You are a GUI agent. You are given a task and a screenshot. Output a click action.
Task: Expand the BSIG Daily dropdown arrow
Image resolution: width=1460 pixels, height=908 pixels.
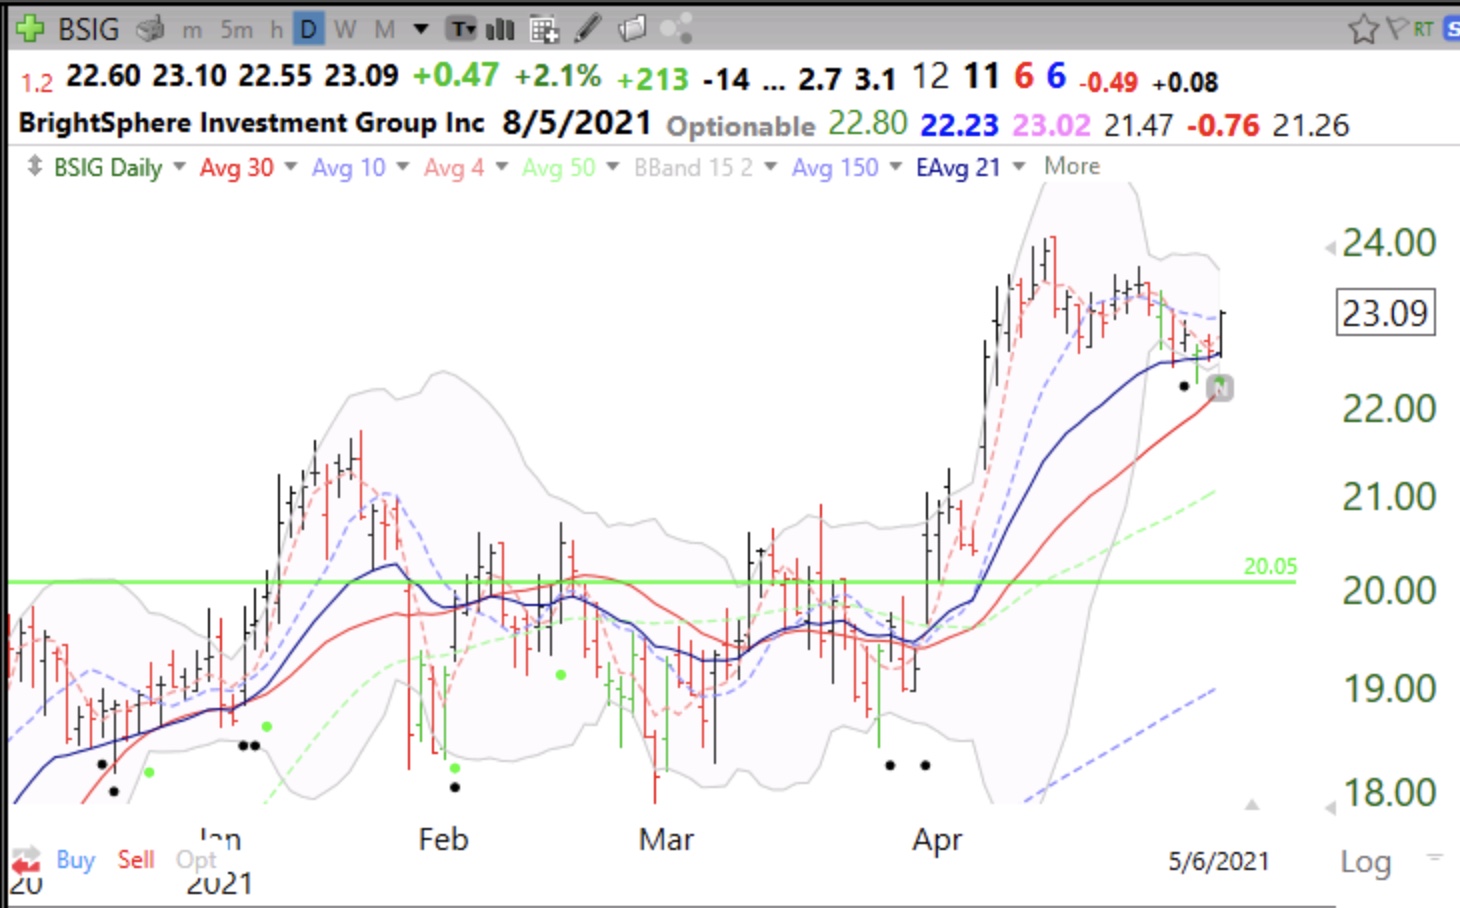point(180,166)
